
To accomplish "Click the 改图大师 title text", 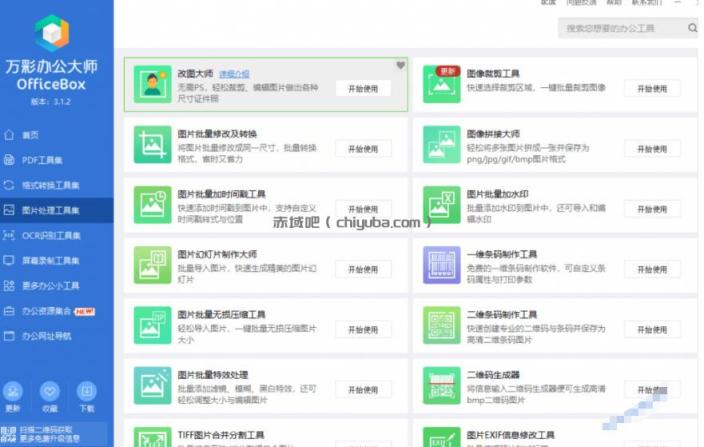I will [195, 74].
